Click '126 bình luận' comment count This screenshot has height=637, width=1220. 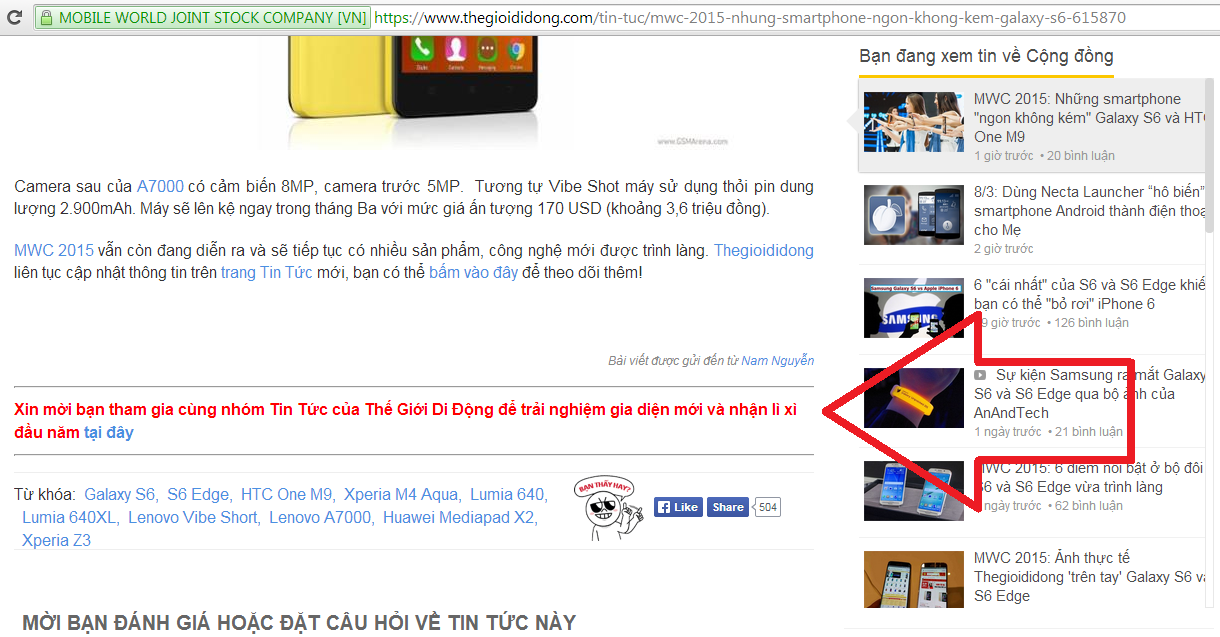tap(1092, 323)
